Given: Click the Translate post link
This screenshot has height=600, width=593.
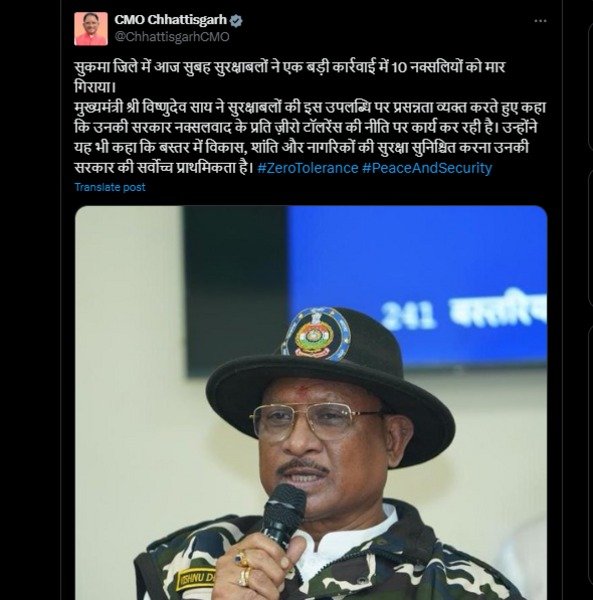Looking at the screenshot, I should [x=110, y=187].
